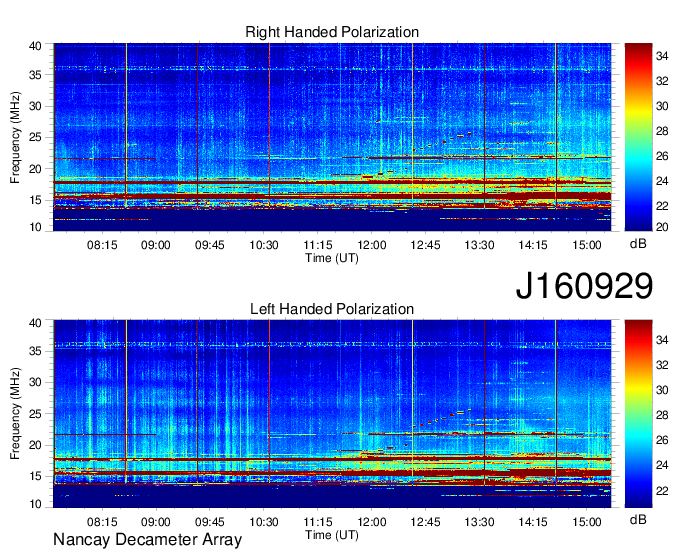The image size is (680, 552).
Task: Click '40' on top frequency axis
Action: pos(35,46)
